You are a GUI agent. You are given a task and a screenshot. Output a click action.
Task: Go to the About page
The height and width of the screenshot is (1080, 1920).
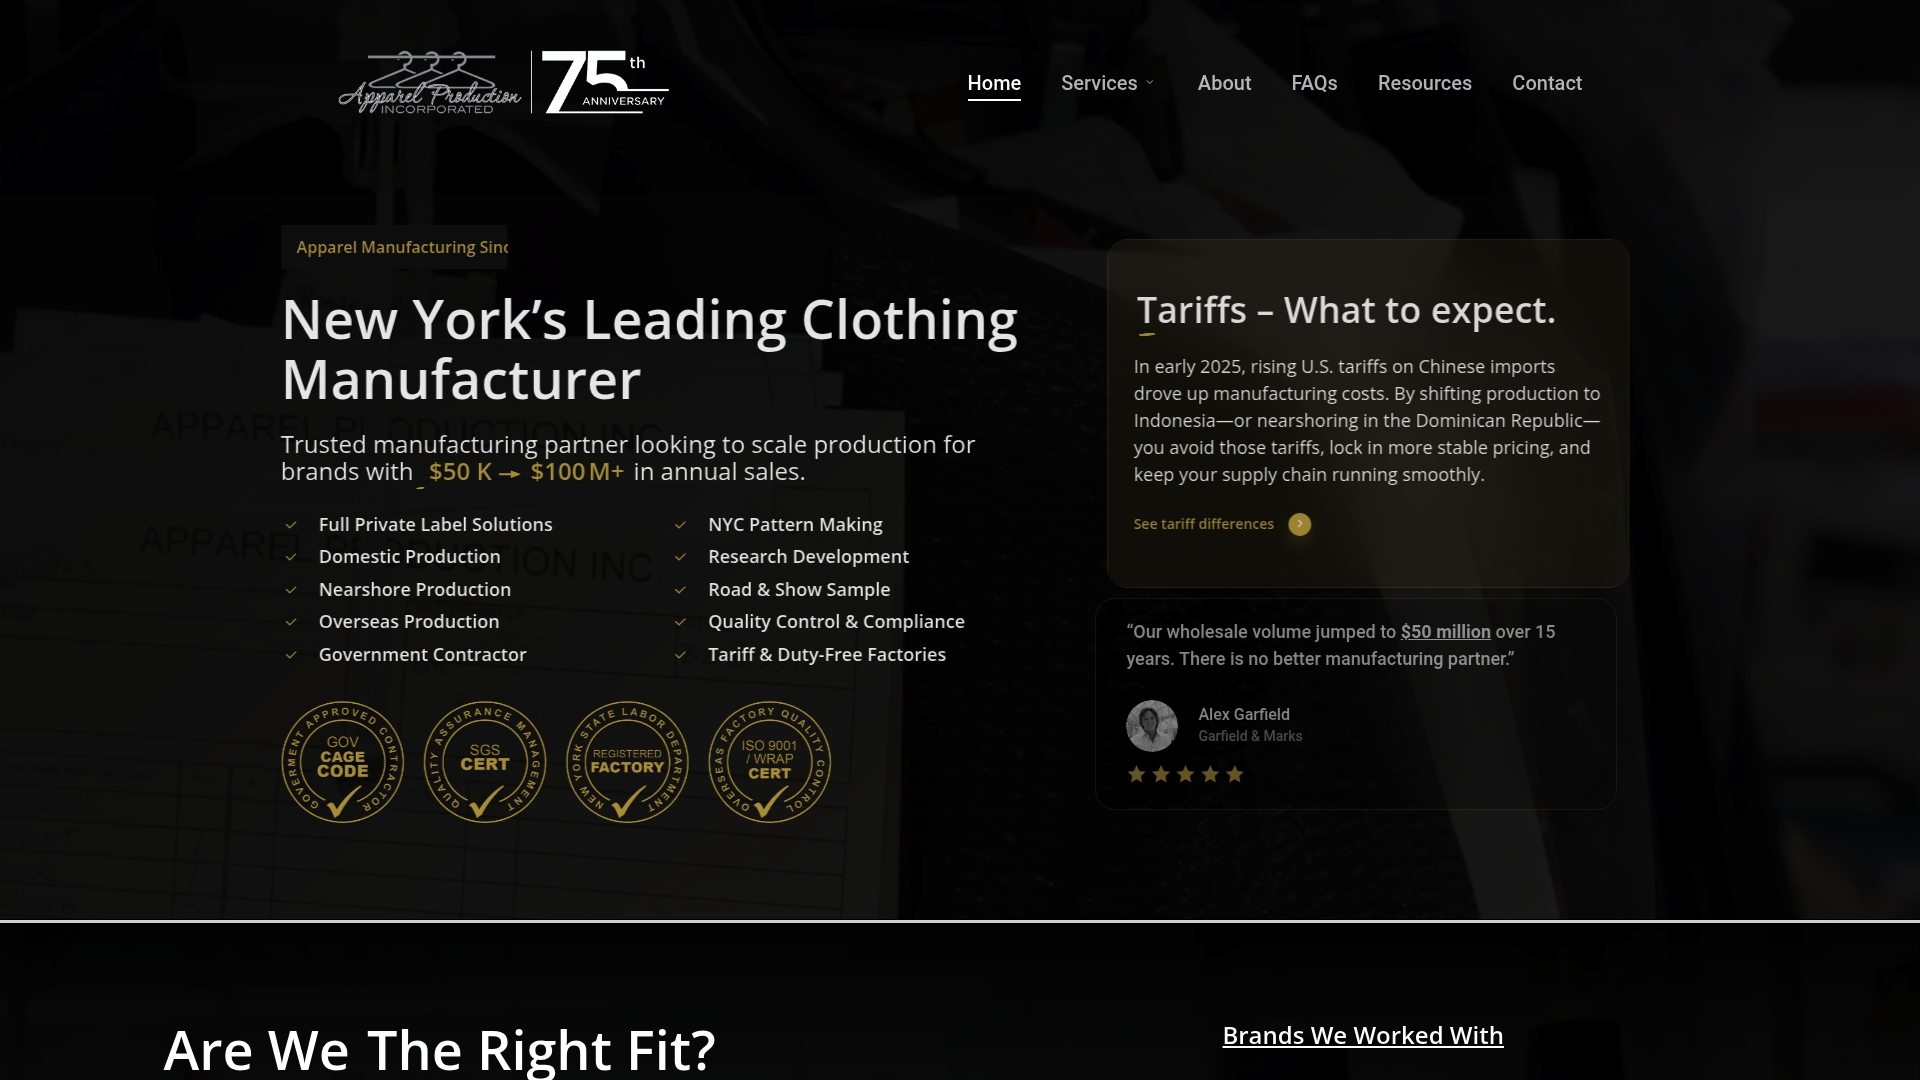1224,83
